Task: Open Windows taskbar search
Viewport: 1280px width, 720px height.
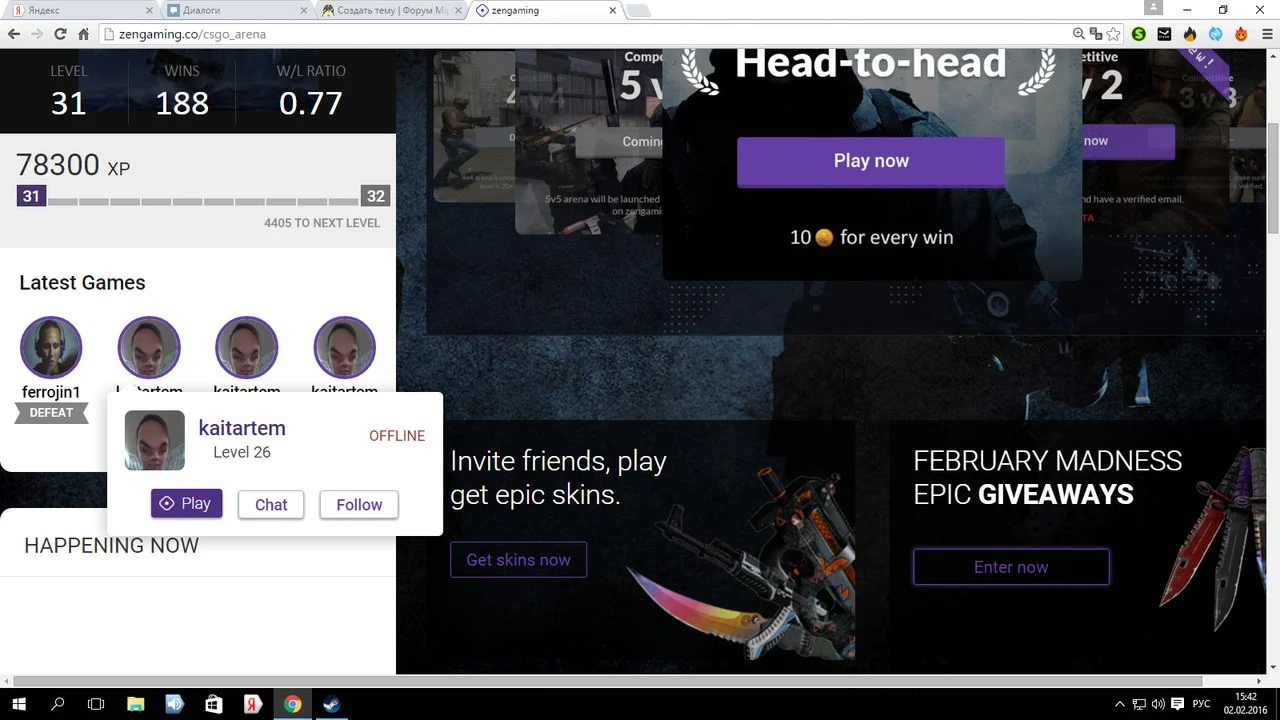Action: point(57,704)
